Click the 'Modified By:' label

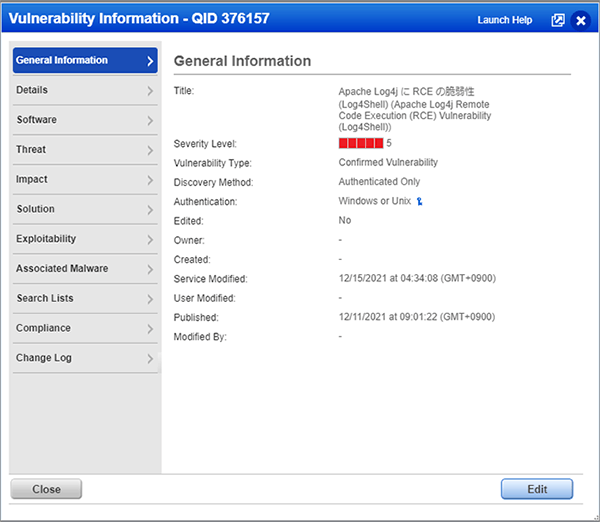click(x=200, y=337)
